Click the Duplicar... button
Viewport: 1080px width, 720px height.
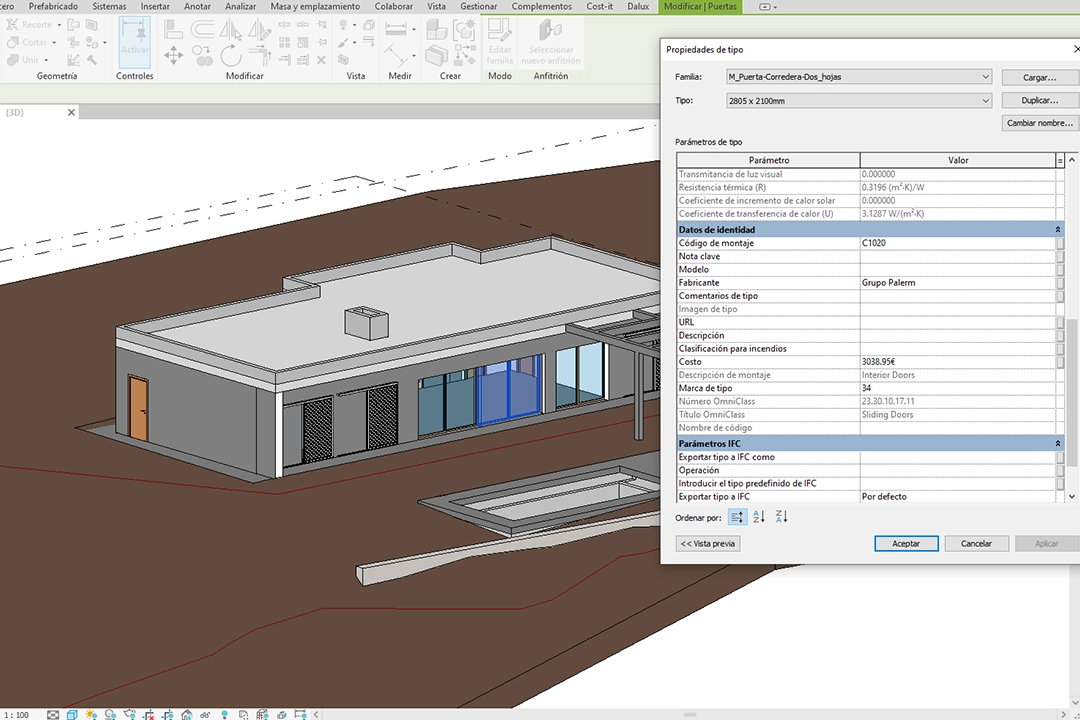tap(1040, 101)
